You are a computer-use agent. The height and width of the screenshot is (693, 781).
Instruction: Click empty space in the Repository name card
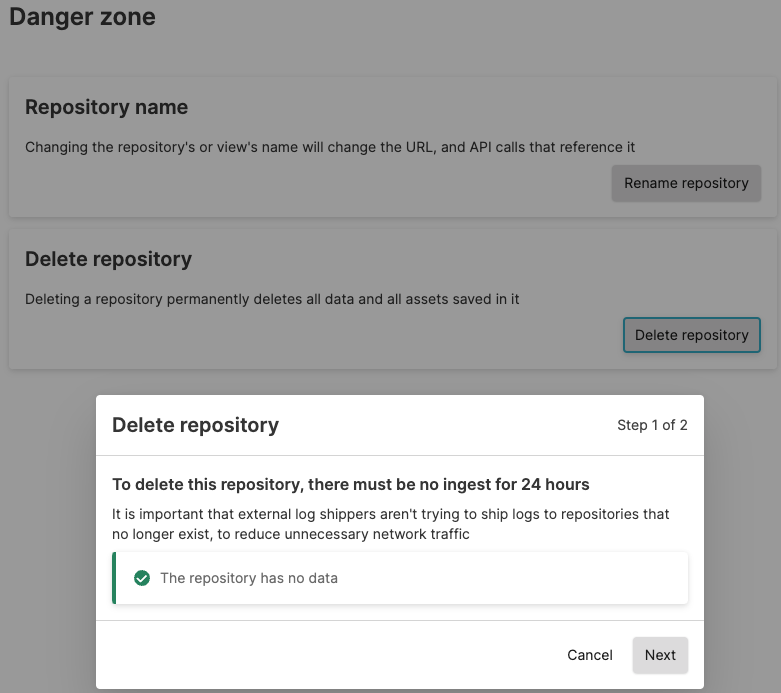click(x=300, y=185)
